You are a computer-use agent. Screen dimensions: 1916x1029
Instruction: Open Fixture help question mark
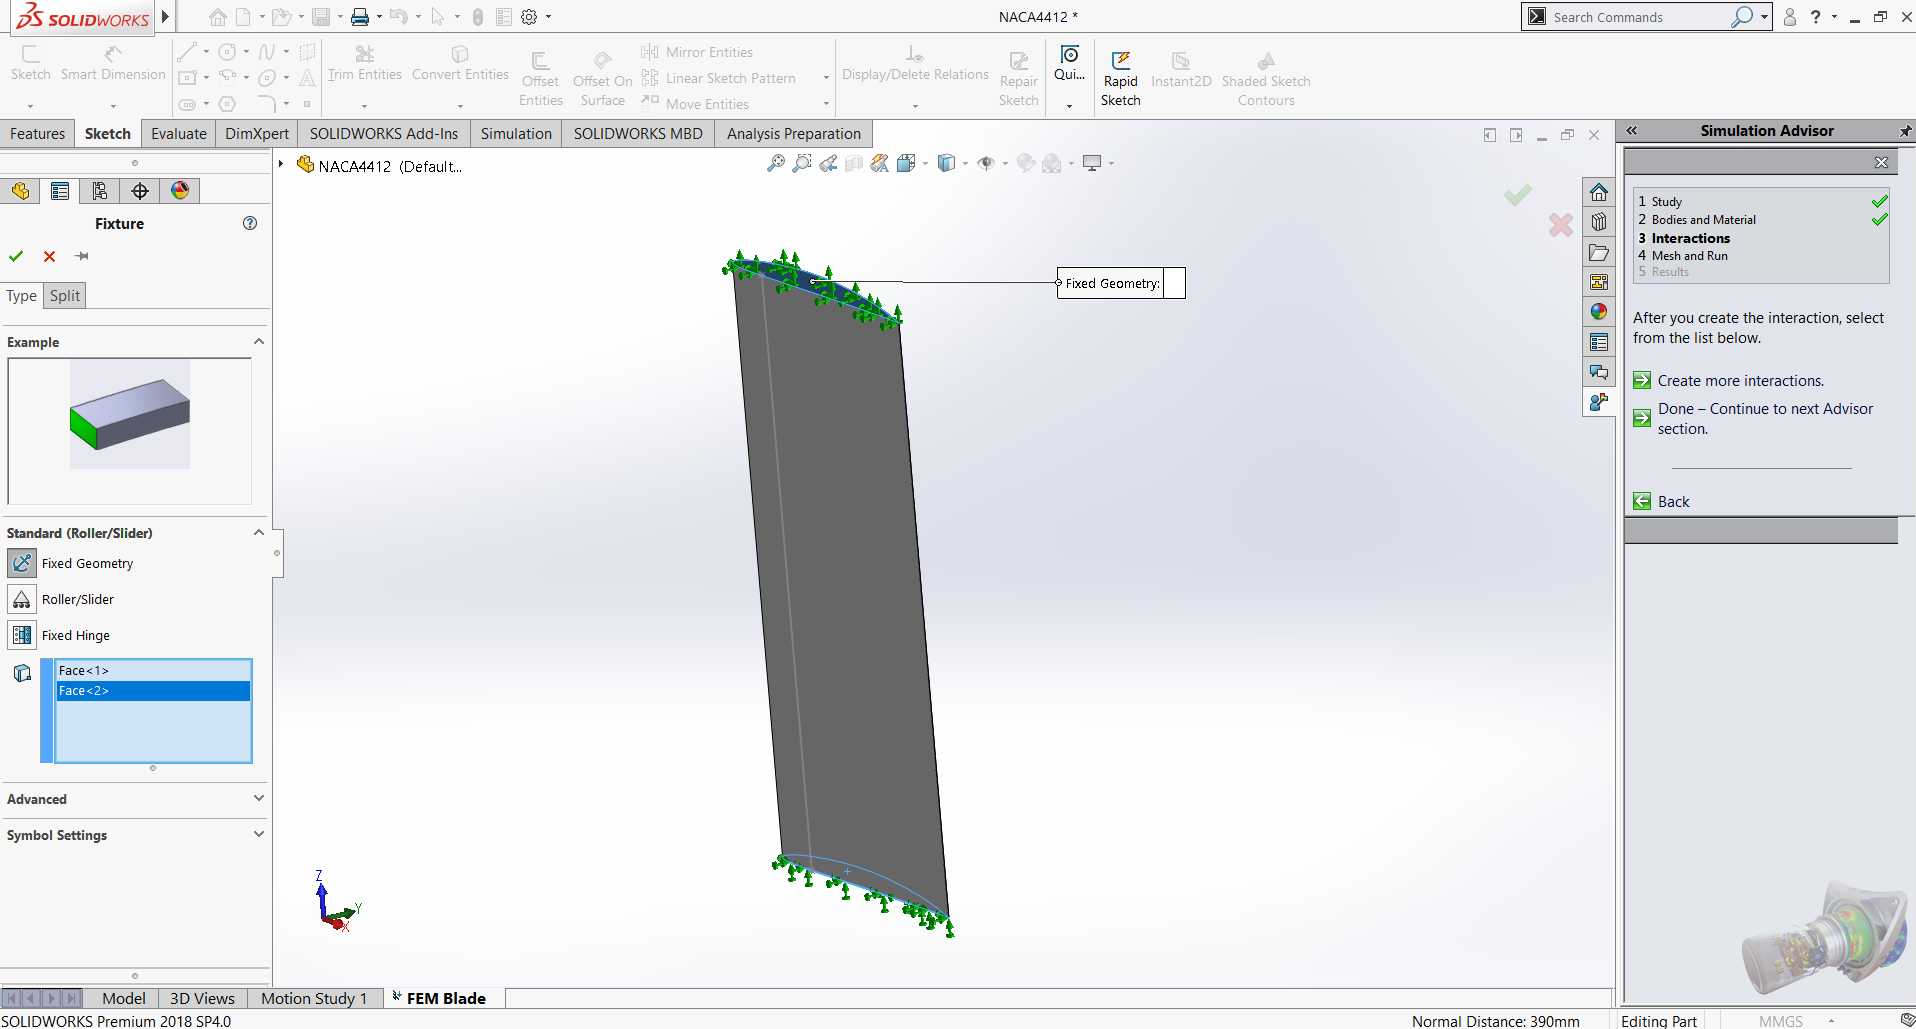click(x=250, y=223)
